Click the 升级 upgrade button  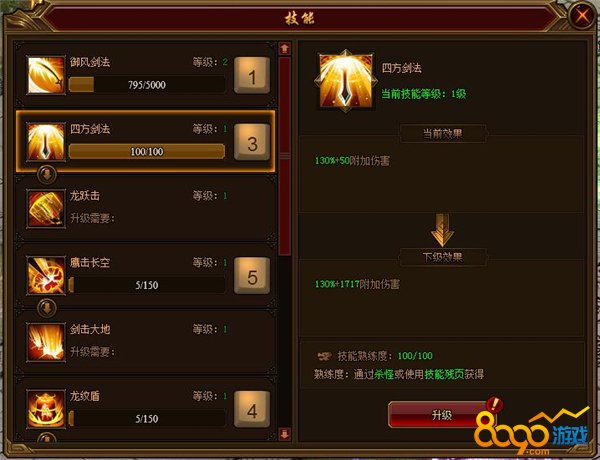pos(442,414)
